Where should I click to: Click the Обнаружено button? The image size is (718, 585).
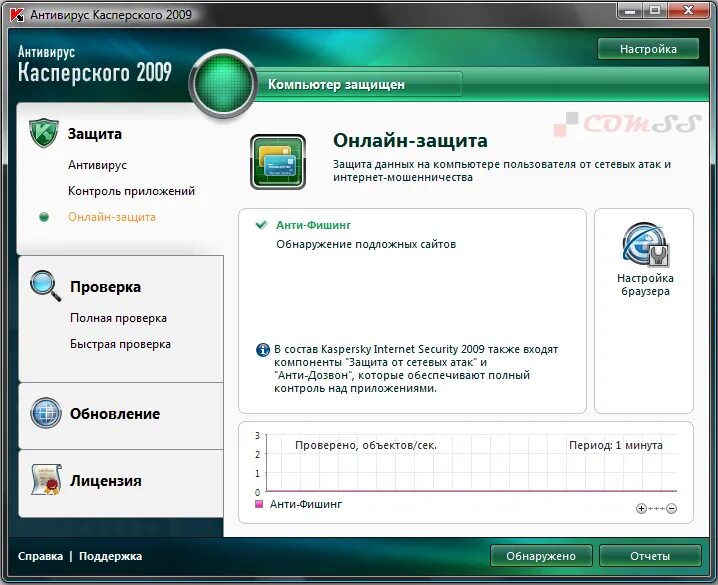[541, 556]
